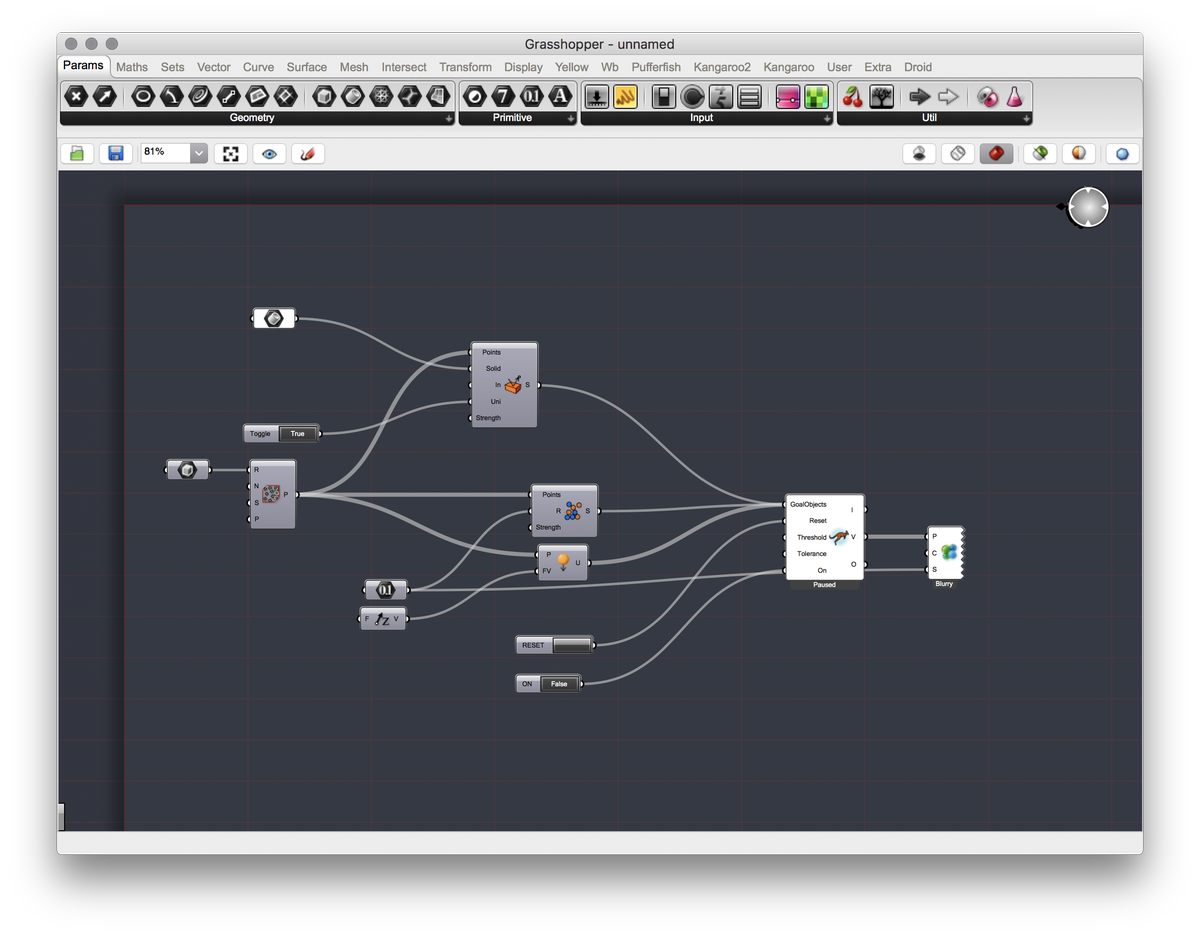Open the Mesh tab
The width and height of the screenshot is (1200, 936).
point(354,67)
